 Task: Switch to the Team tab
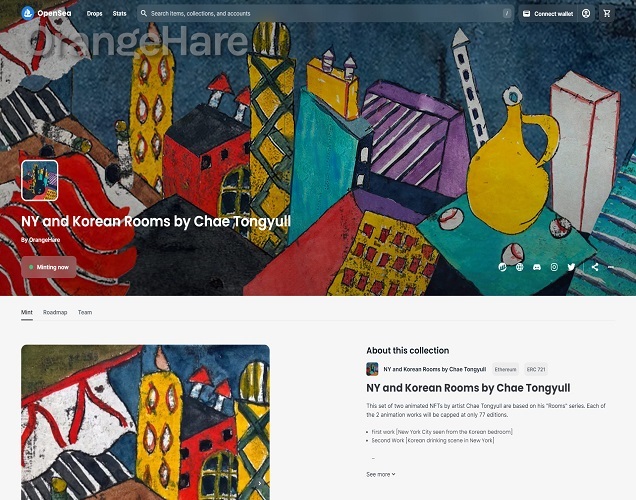tap(85, 312)
